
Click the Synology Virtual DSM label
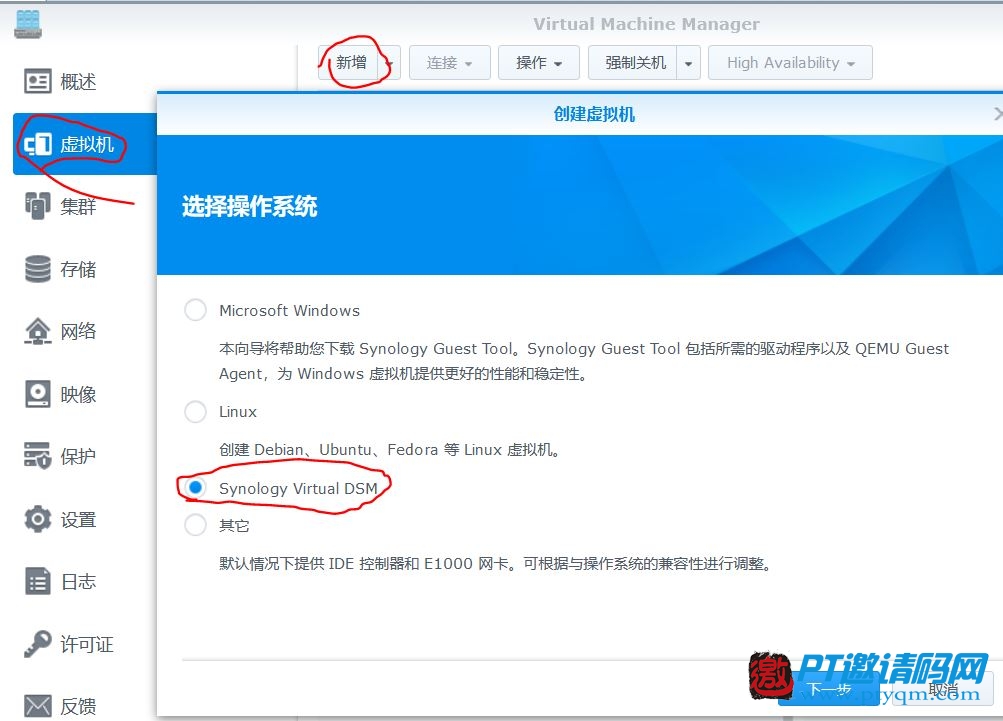point(298,489)
